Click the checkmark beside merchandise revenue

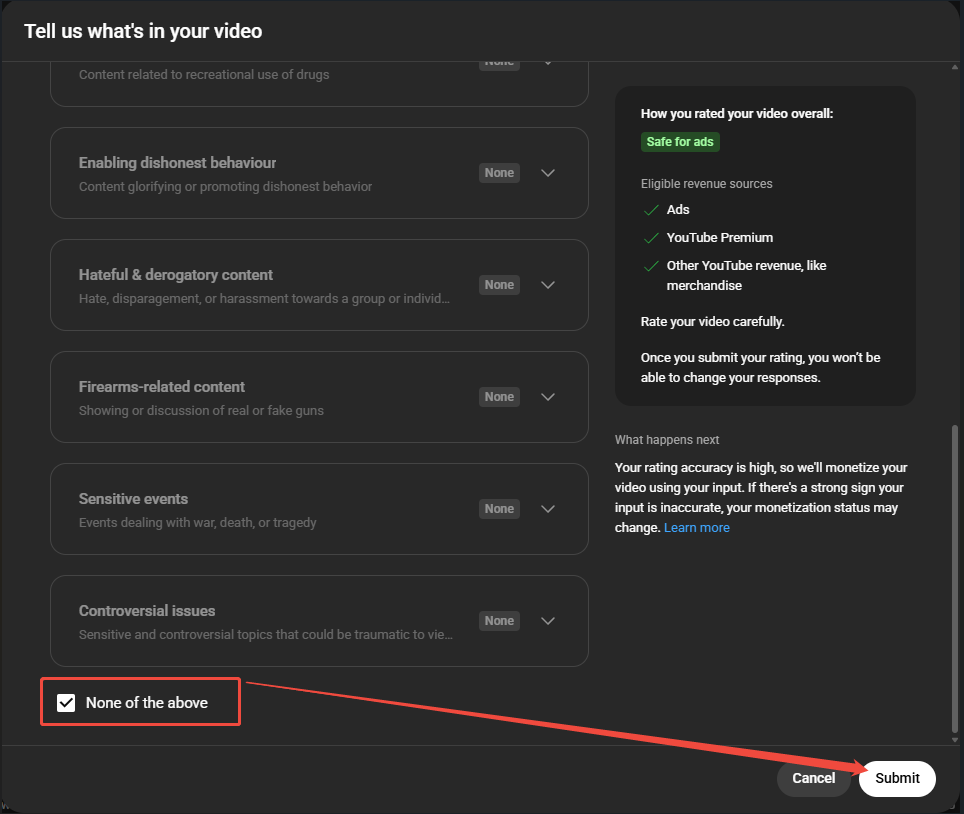tap(651, 265)
